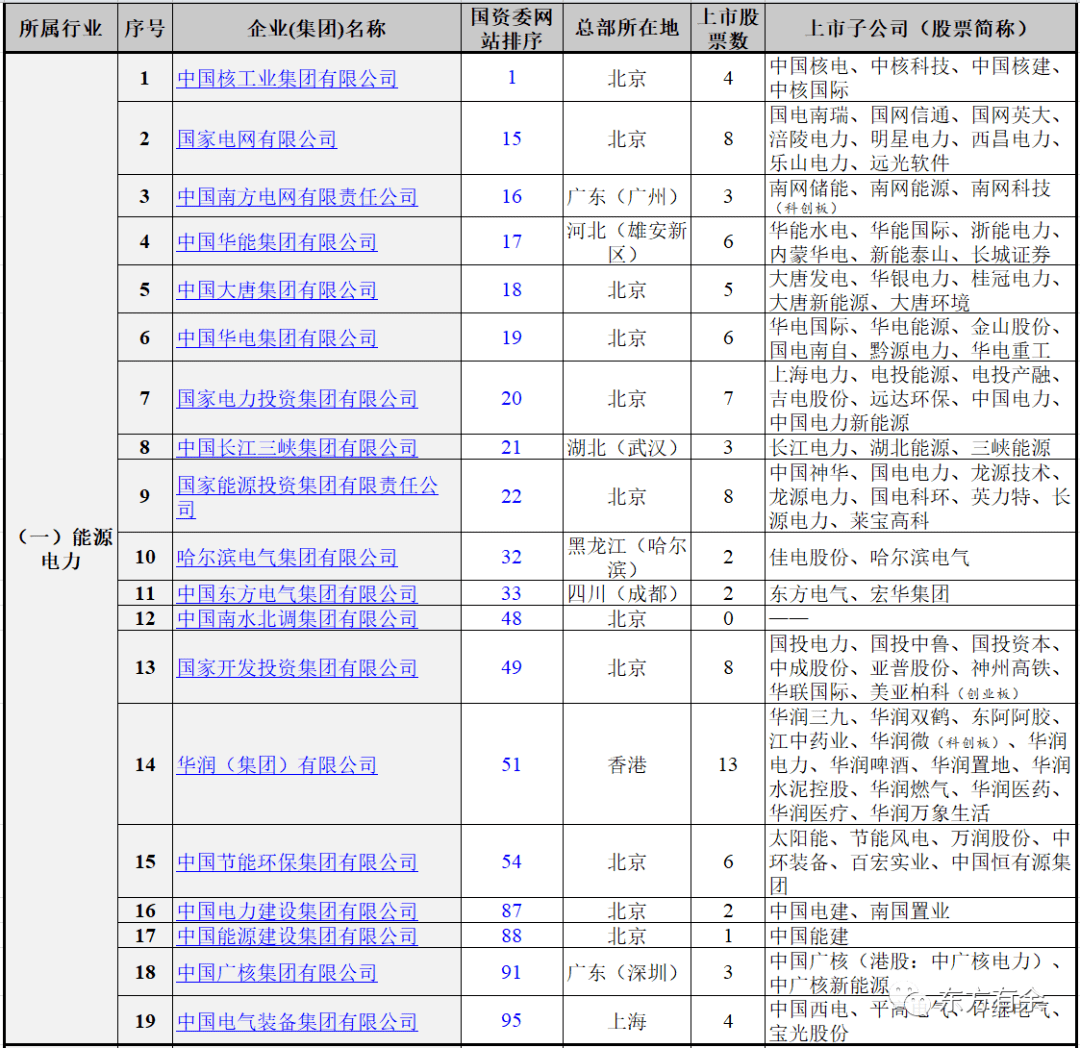Open the 中国电气装备集团有限公司 link
The image size is (1080, 1048).
297,1021
